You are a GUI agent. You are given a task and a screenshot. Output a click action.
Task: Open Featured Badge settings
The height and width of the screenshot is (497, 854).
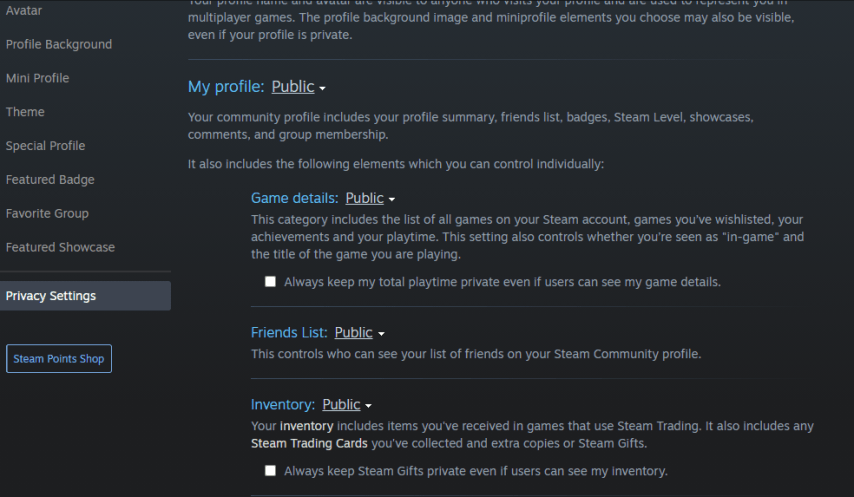tap(50, 180)
